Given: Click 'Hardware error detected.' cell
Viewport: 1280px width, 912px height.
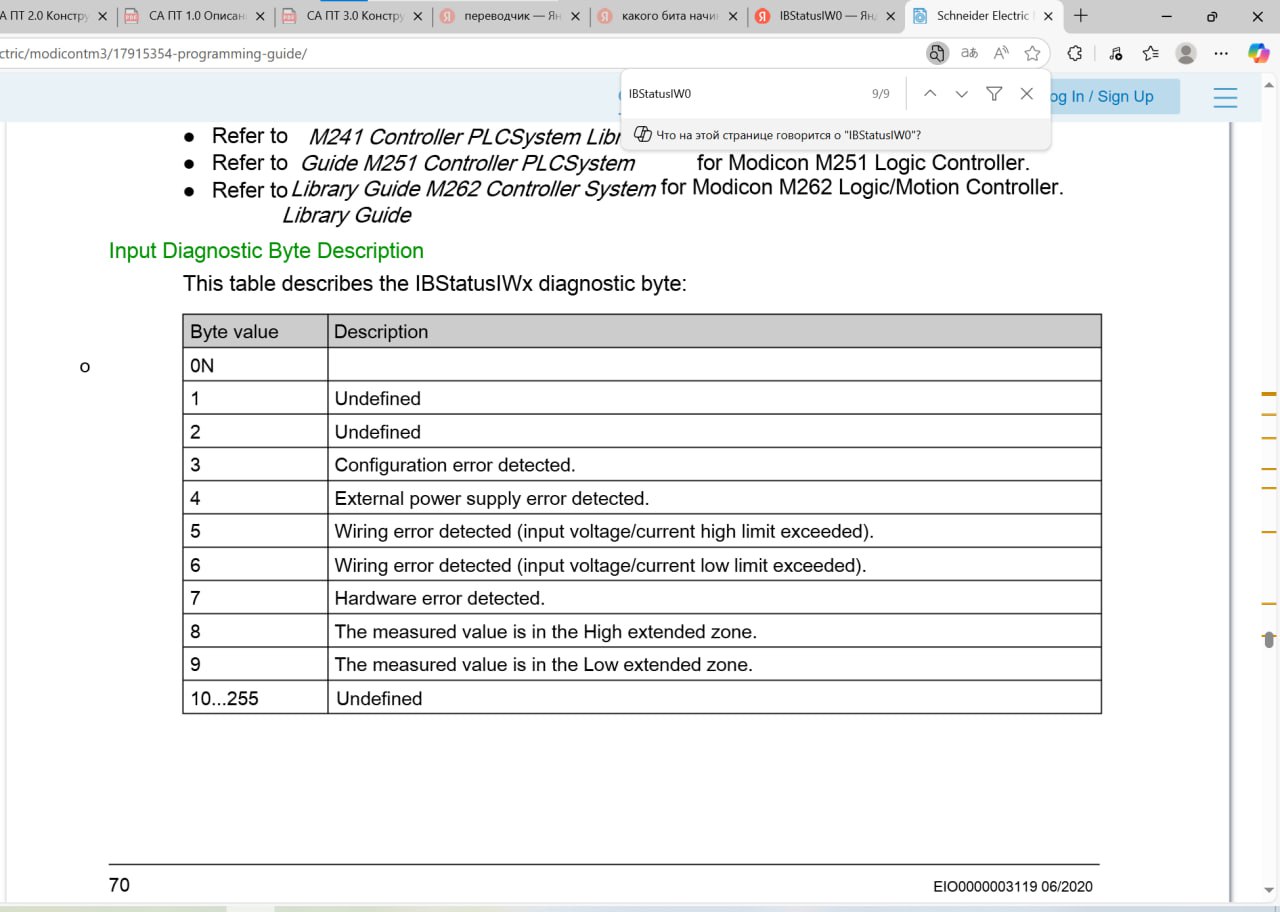Looking at the screenshot, I should (x=714, y=598).
